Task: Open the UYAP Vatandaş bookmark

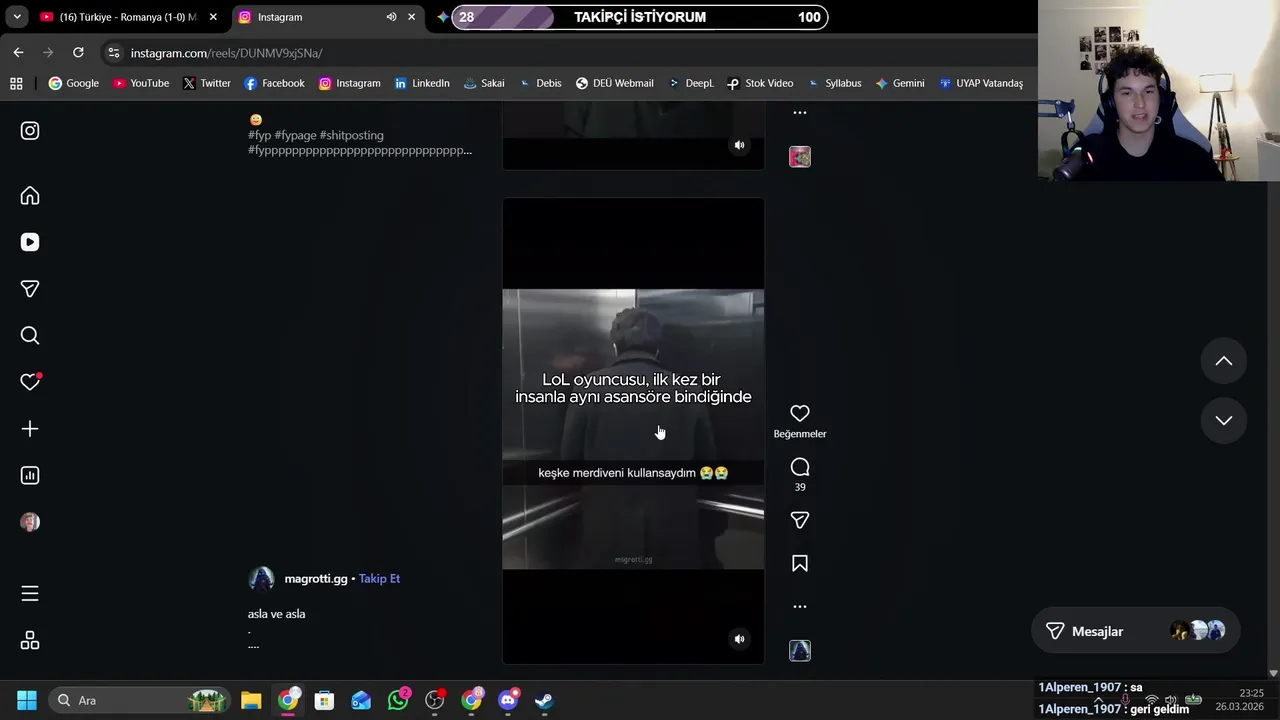Action: (x=981, y=83)
